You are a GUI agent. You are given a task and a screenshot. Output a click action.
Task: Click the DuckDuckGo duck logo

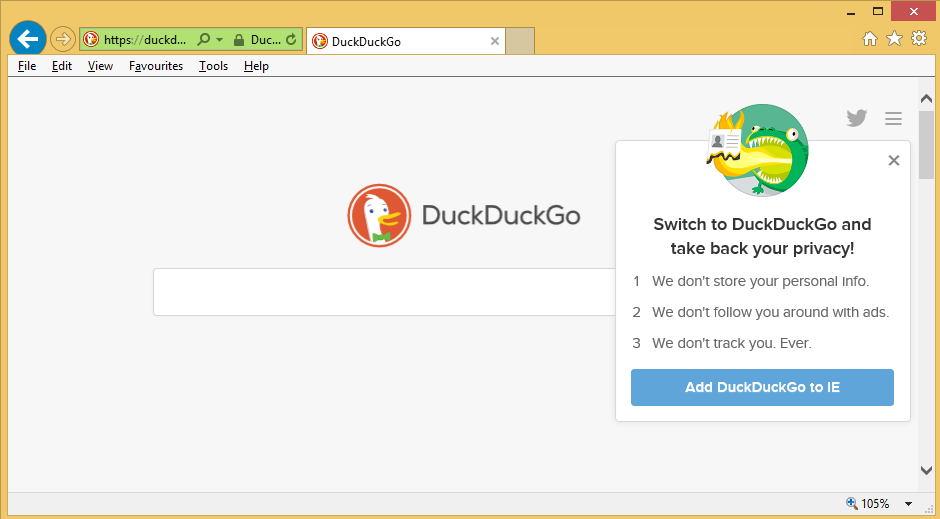(379, 216)
